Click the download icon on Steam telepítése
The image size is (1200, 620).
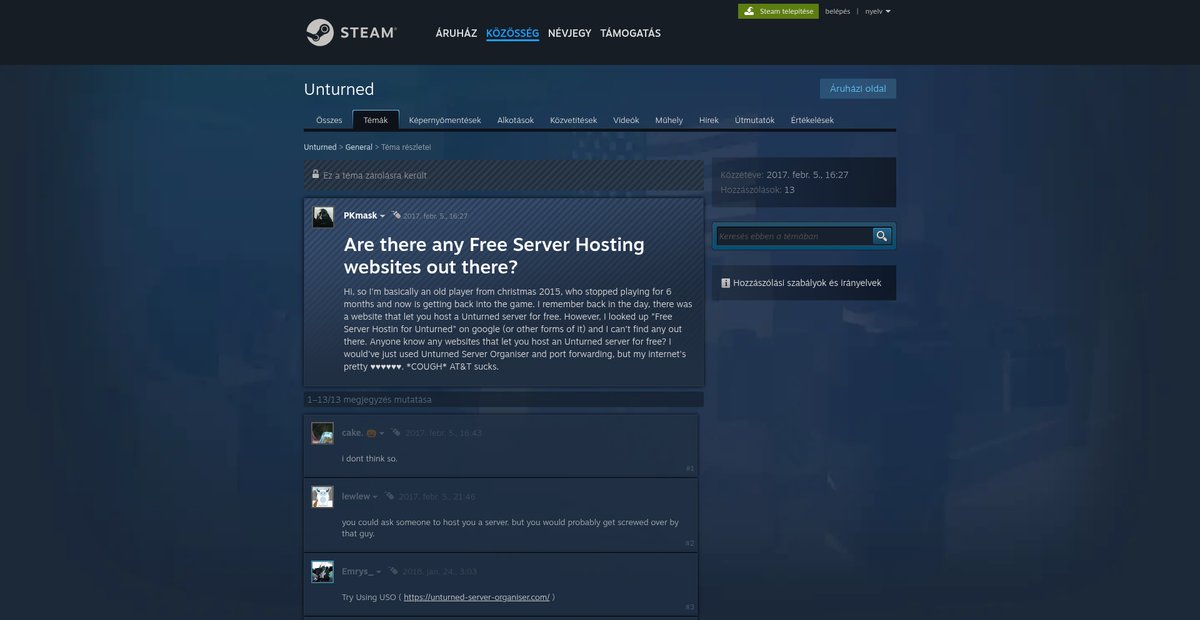pos(749,11)
